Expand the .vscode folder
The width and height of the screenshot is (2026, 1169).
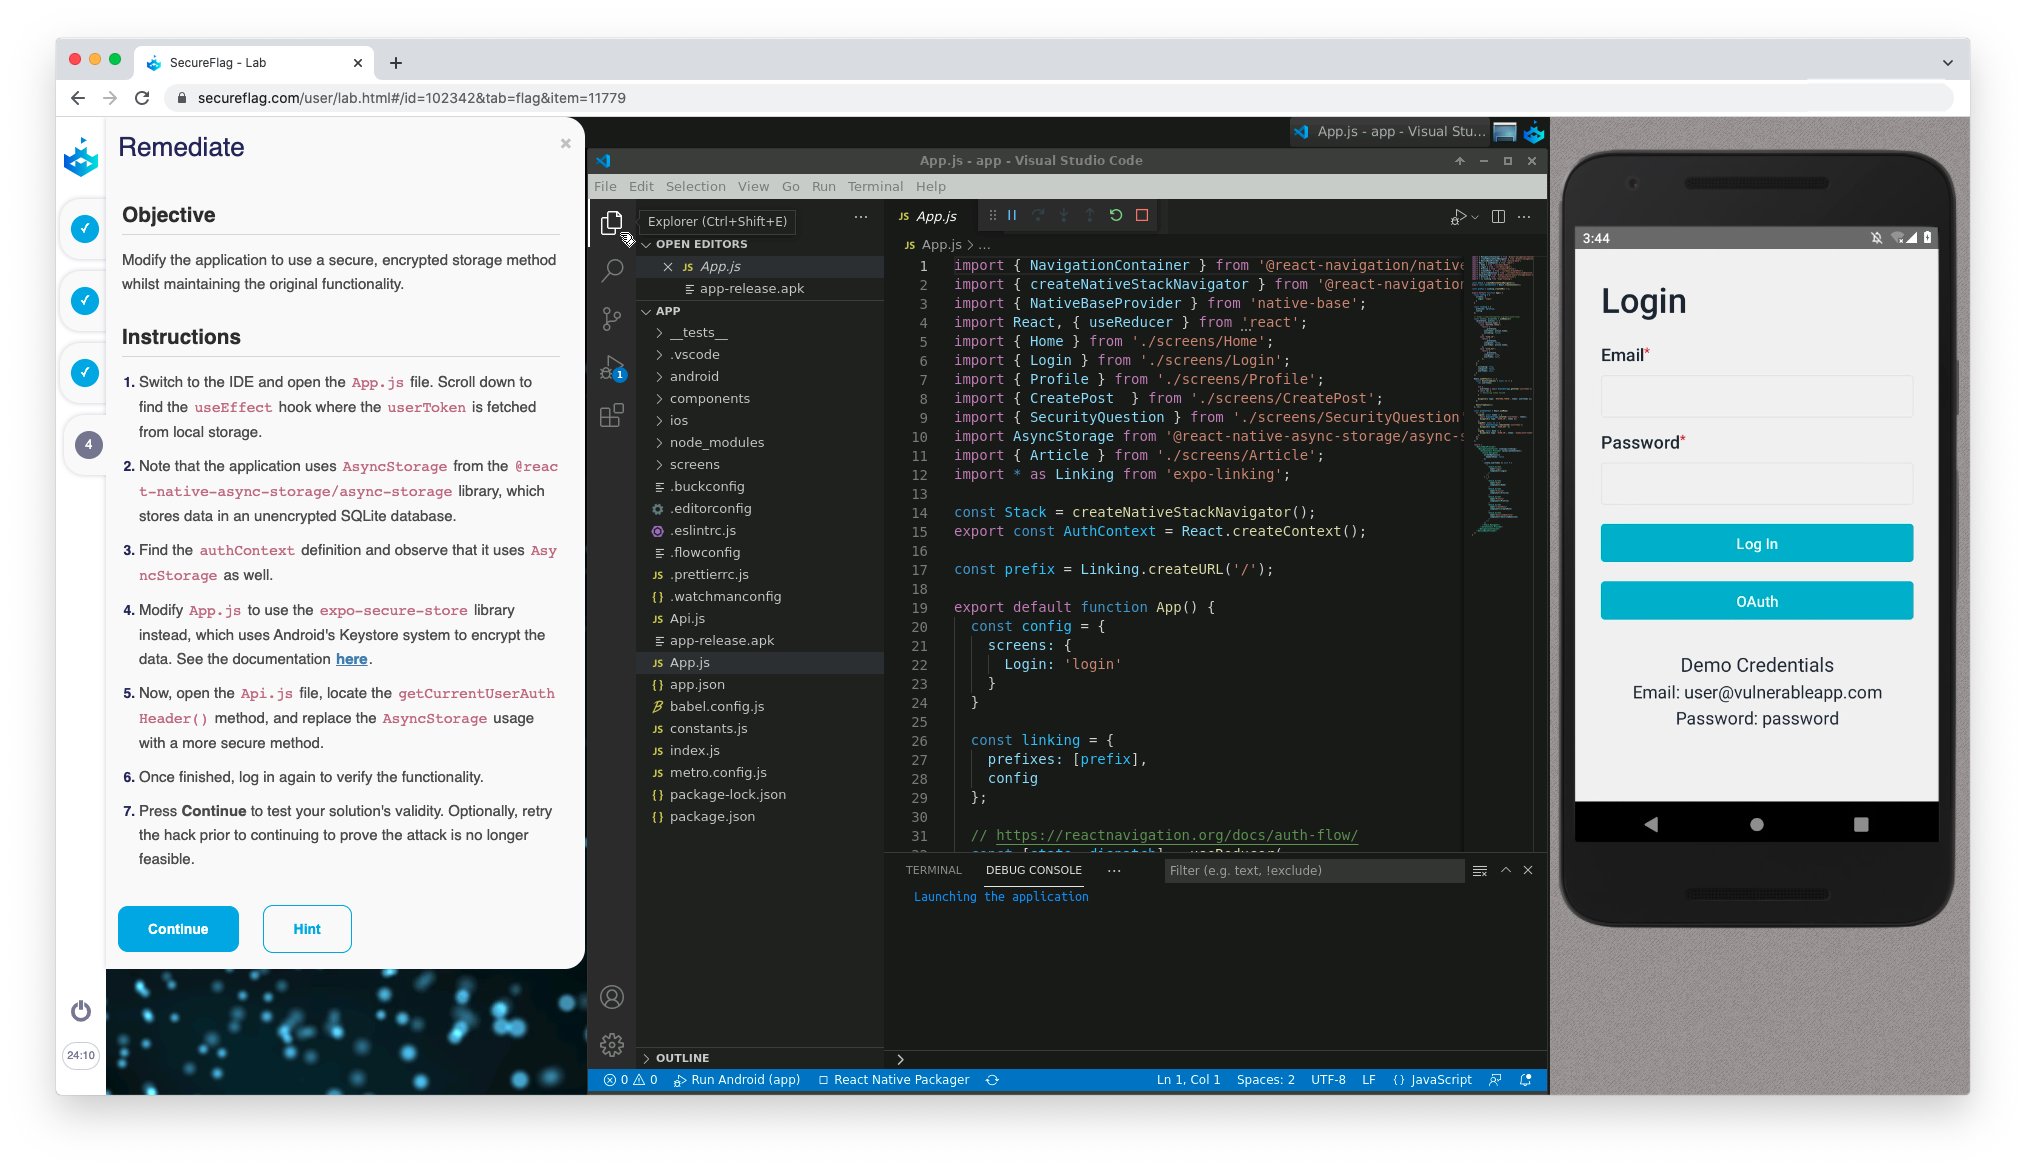tap(762, 355)
